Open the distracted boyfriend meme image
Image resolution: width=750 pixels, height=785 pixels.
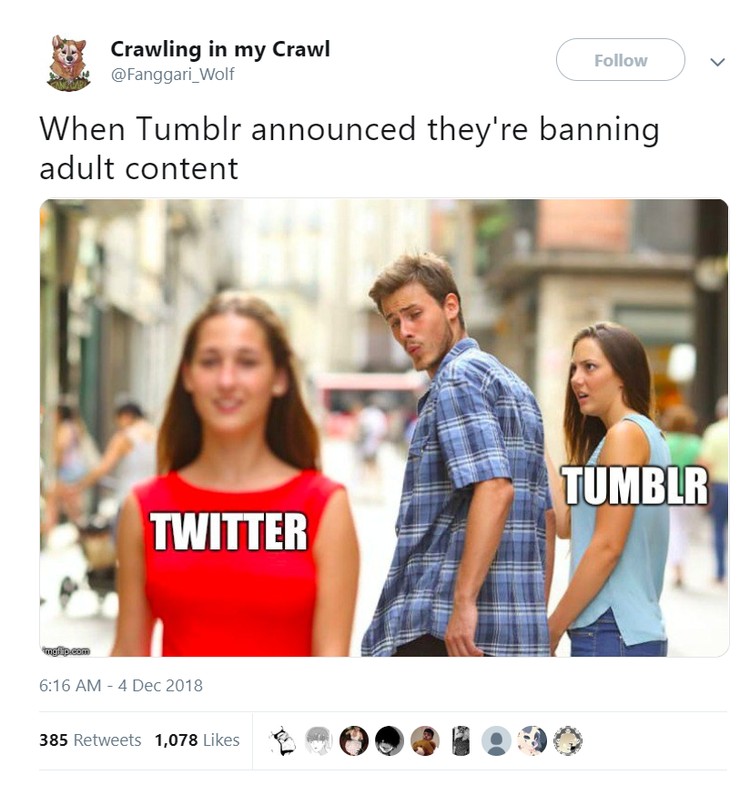tap(384, 428)
